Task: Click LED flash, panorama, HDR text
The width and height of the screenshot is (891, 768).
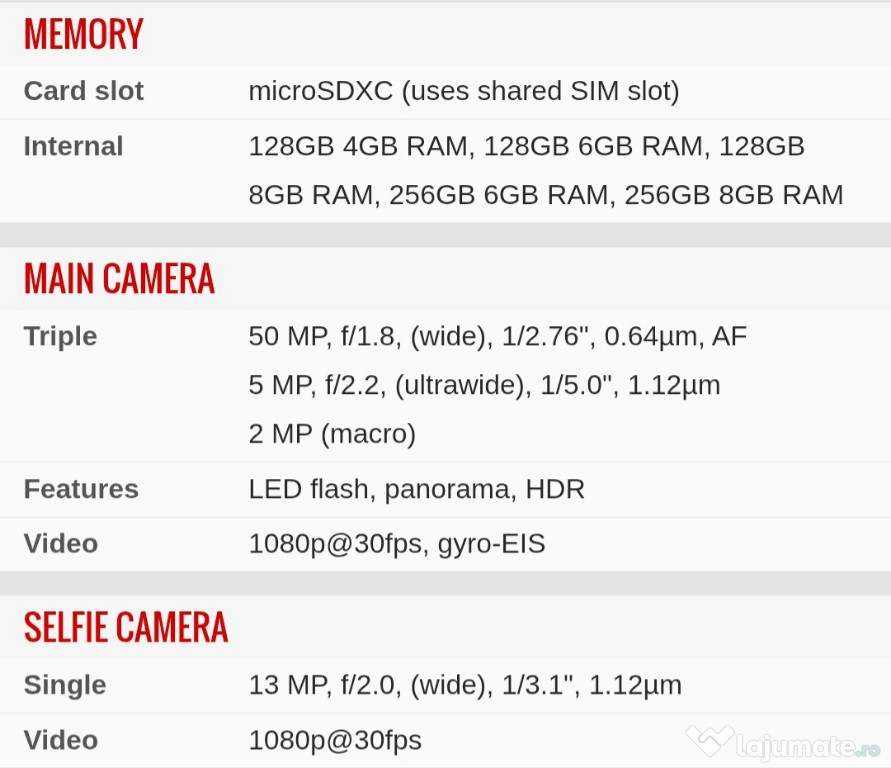Action: coord(416,489)
